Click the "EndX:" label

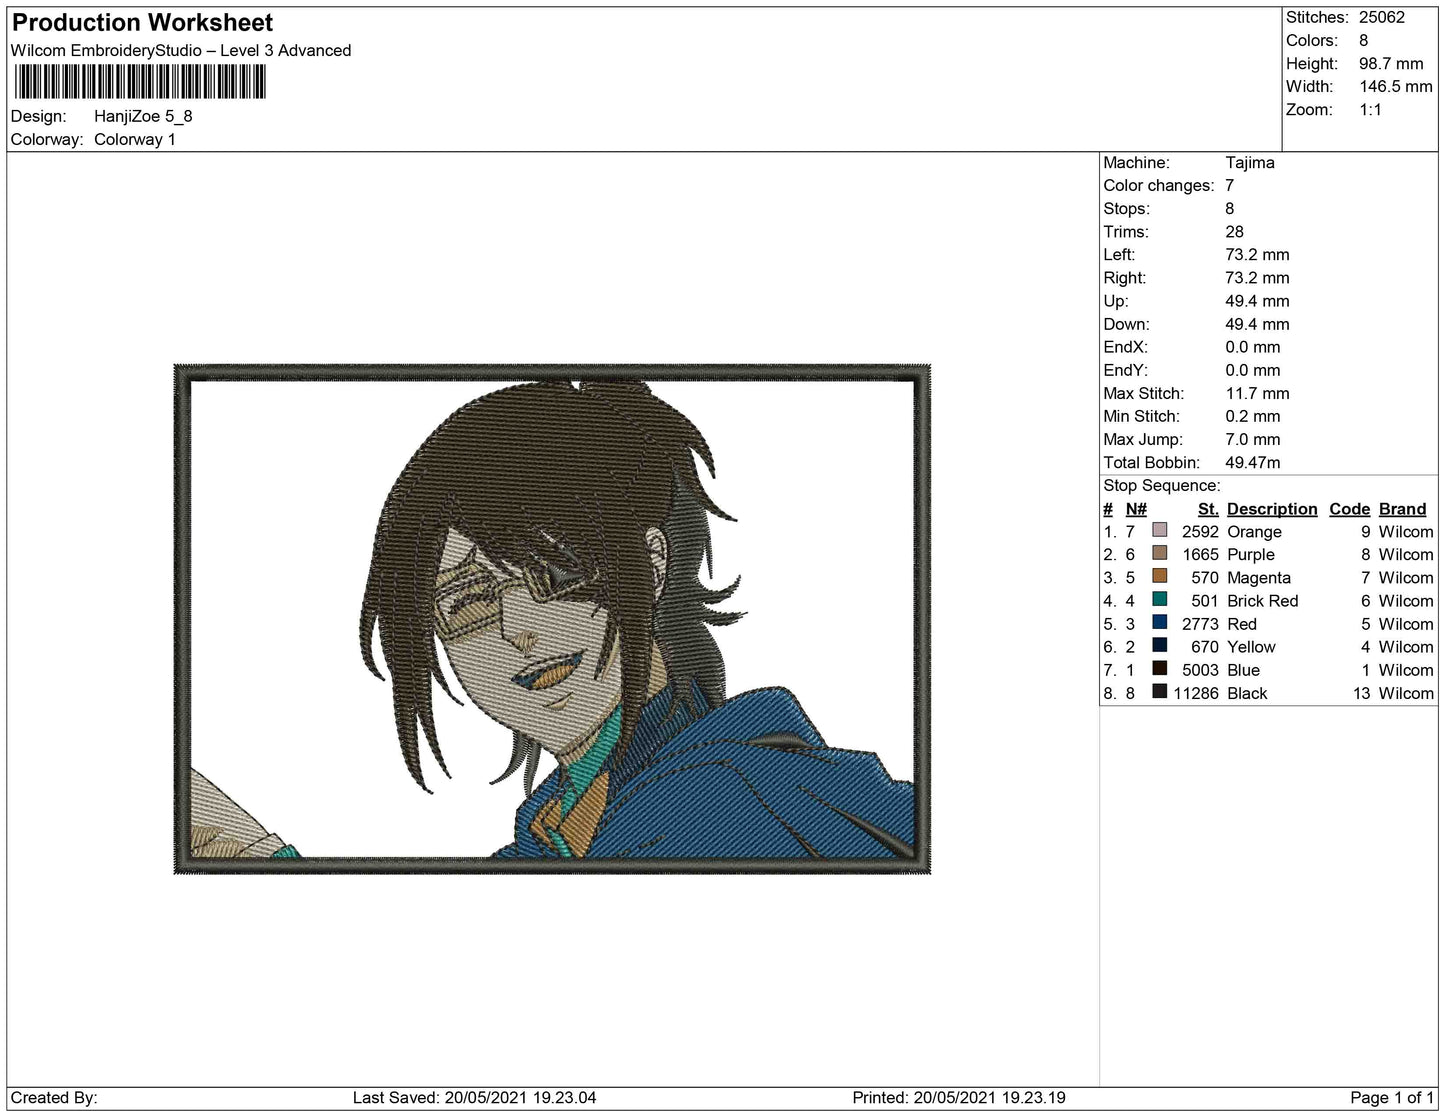point(1125,347)
